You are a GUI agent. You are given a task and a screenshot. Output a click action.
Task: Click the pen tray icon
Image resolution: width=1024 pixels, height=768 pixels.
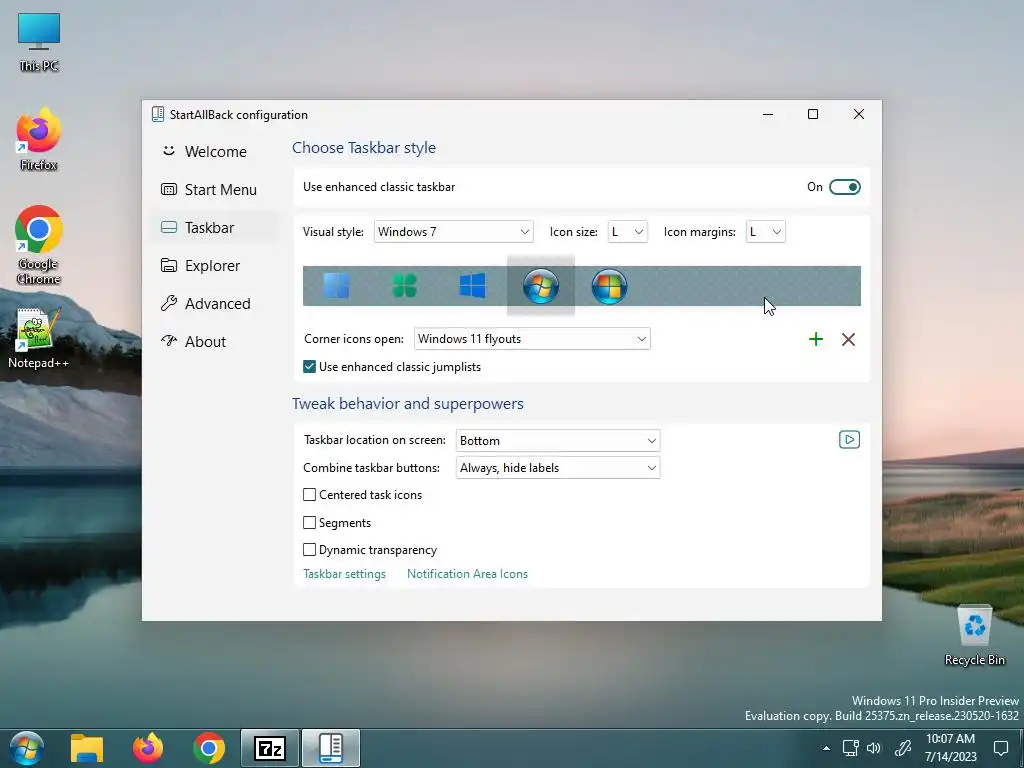(903, 748)
